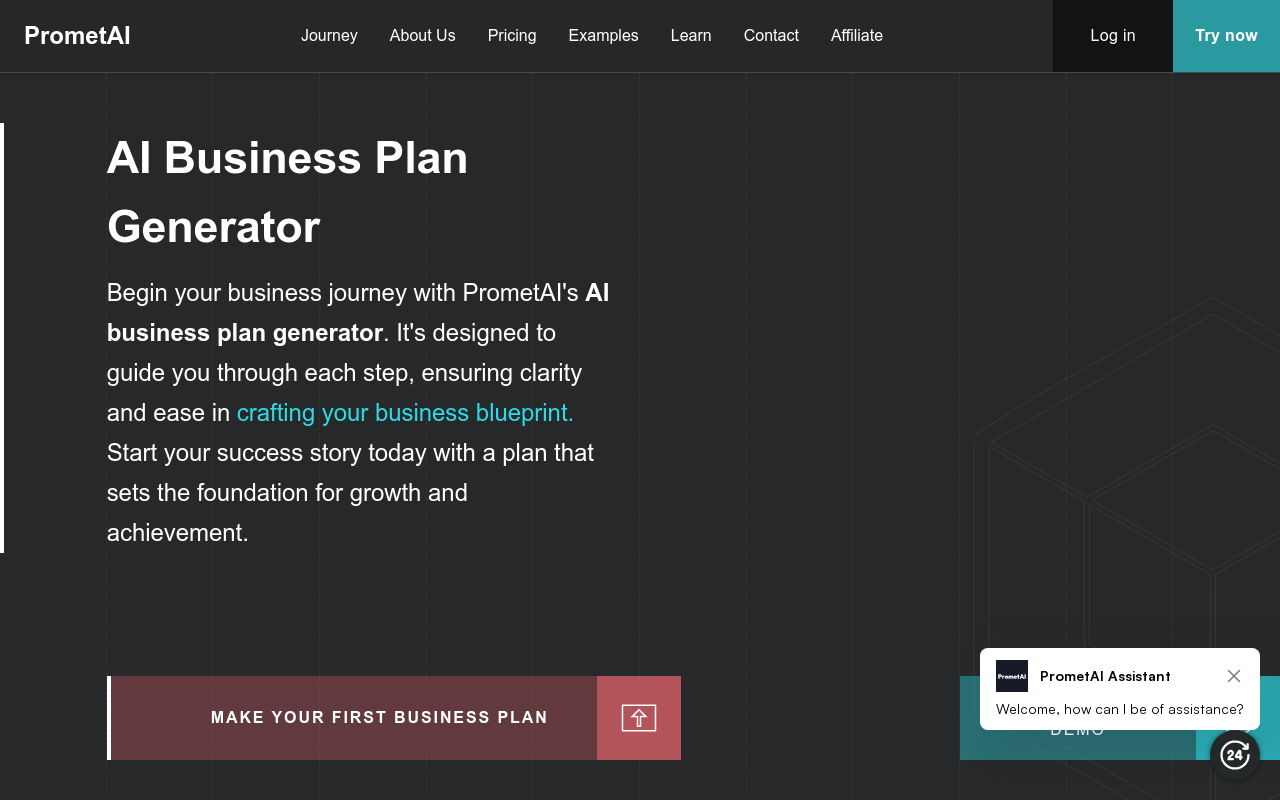The image size is (1280, 800).
Task: Click the Try now button
Action: [1226, 36]
